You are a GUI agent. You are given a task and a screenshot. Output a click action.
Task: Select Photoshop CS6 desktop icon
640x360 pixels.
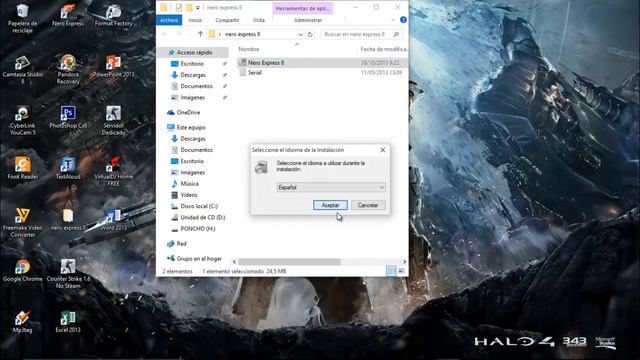68,118
